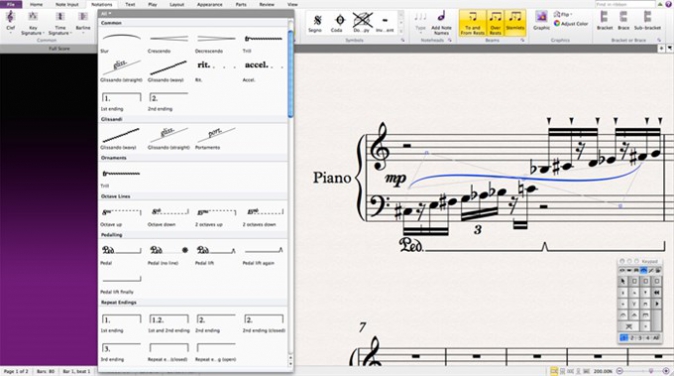
Task: Select the Octave up line
Action: coord(121,216)
